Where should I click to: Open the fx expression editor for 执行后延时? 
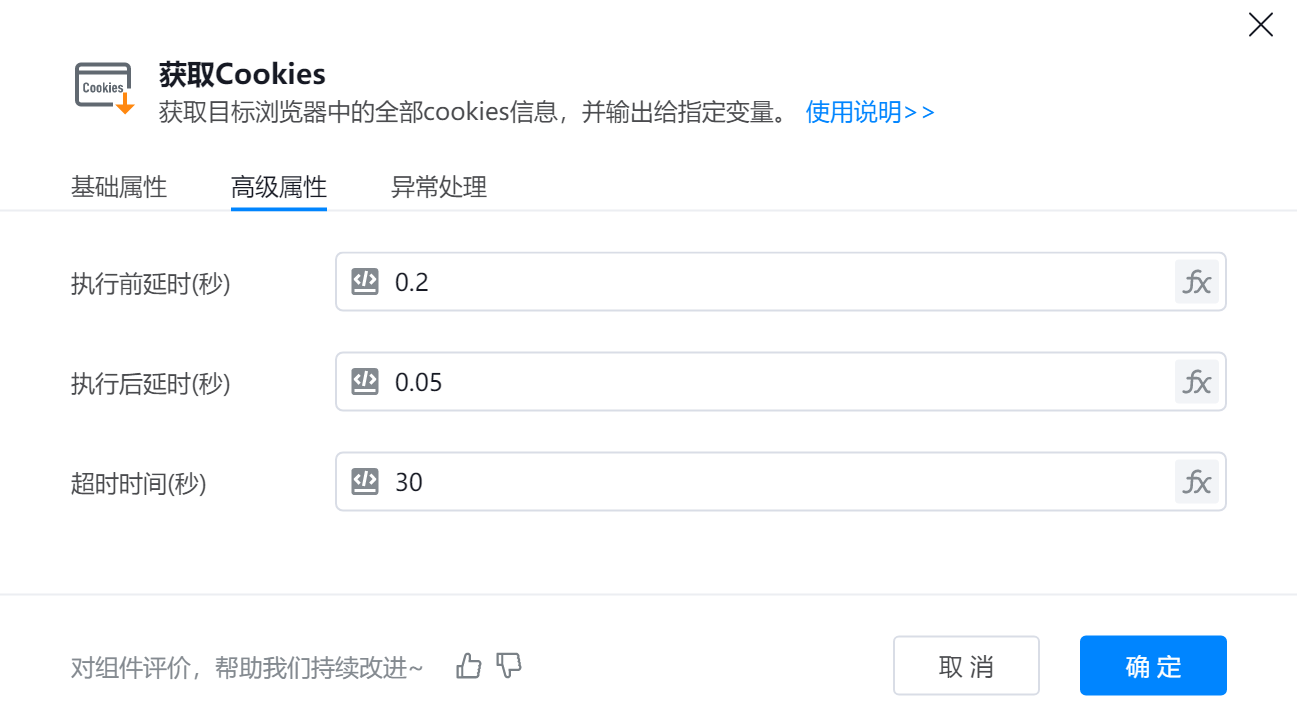(x=1196, y=382)
